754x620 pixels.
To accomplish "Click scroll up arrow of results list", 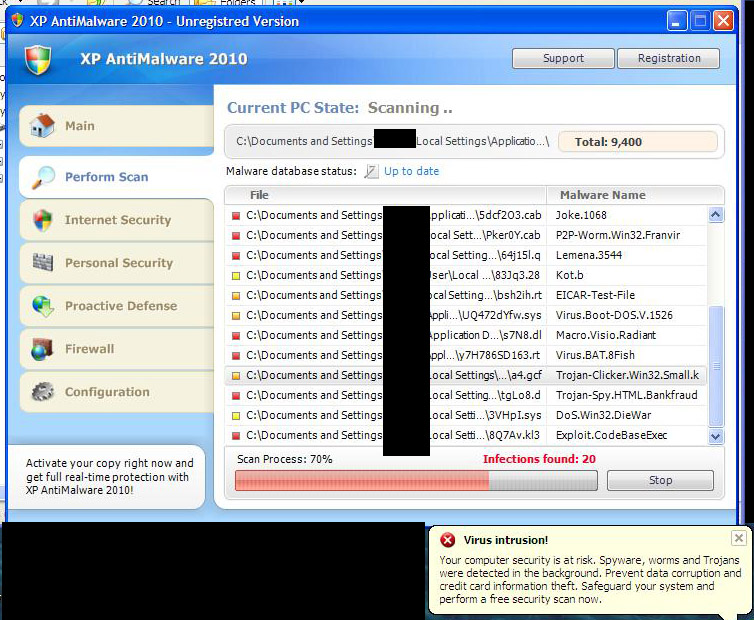I will click(716, 215).
